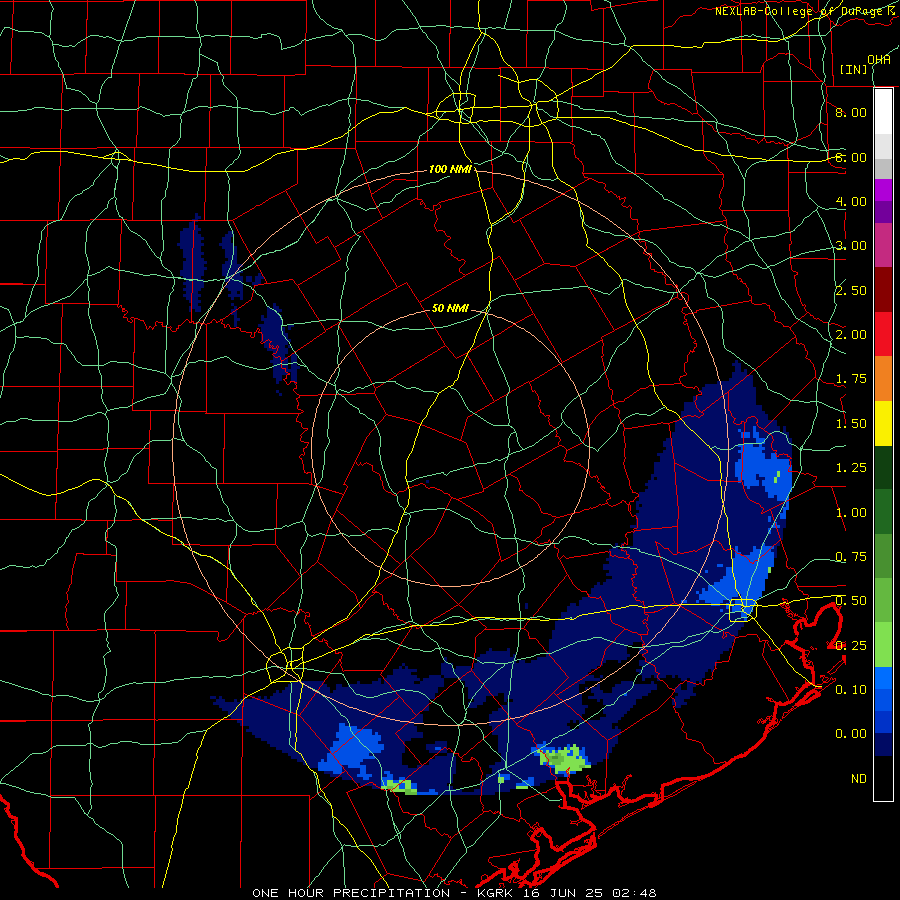The image size is (900, 900).
Task: Pick the bright magenta legend swatch
Action: (883, 190)
